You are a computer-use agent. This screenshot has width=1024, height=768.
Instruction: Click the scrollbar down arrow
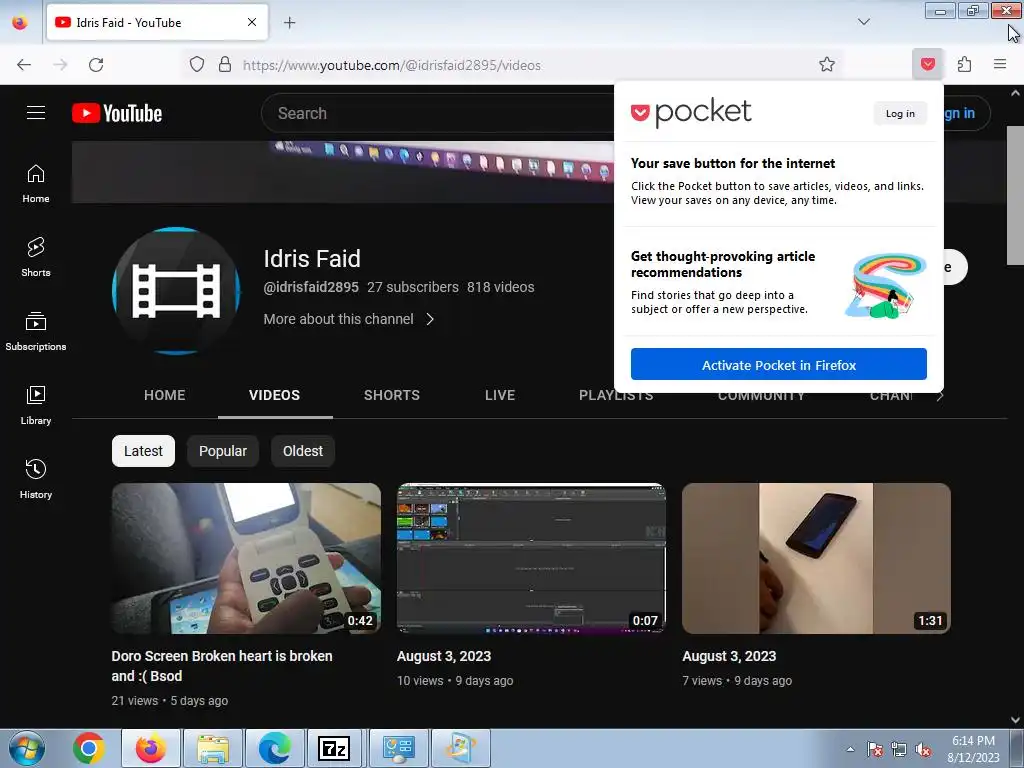[x=1015, y=720]
